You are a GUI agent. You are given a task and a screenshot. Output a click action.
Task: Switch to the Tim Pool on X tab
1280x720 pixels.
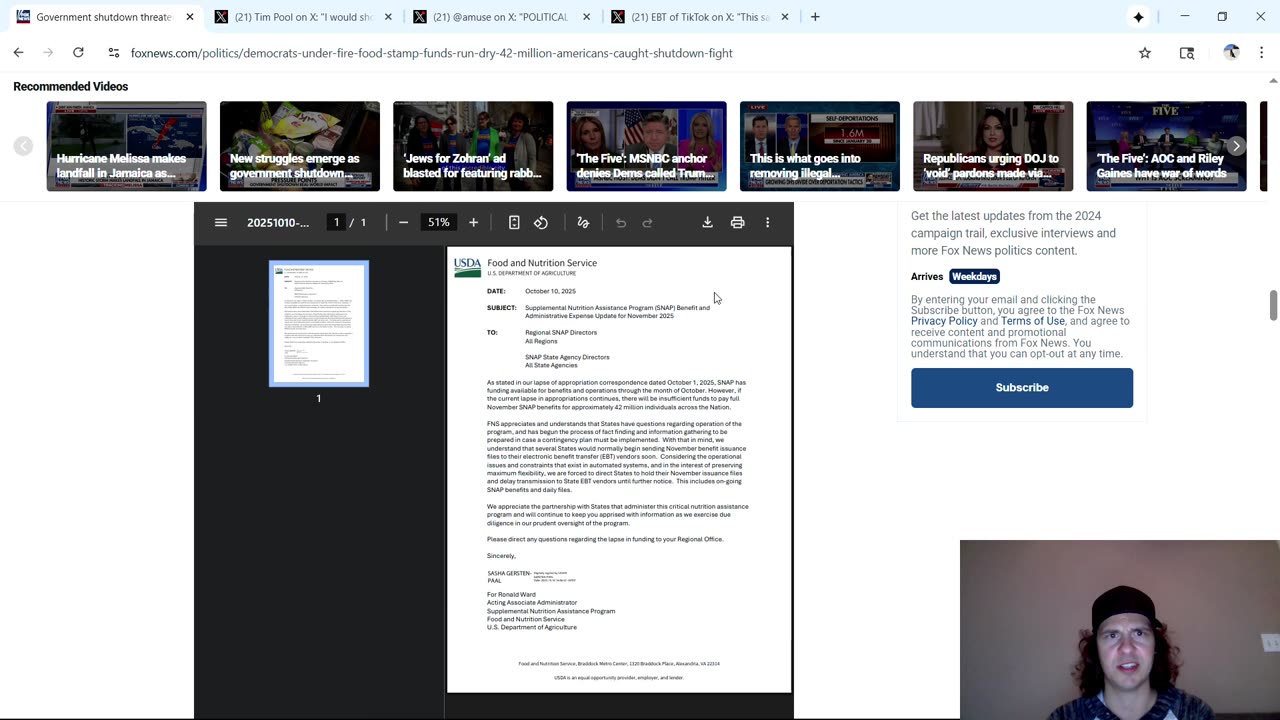point(301,17)
